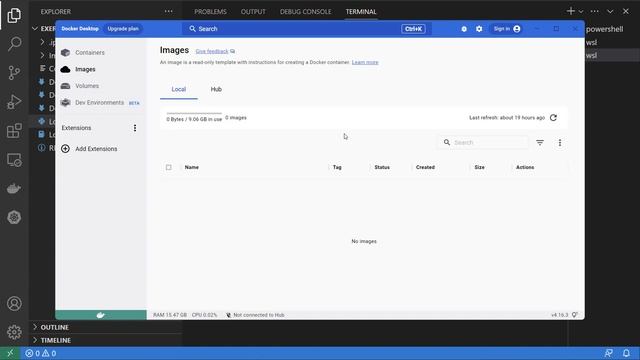Click the 'RAM 15.47 GB' status text
The height and width of the screenshot is (360, 640).
pyautogui.click(x=170, y=315)
